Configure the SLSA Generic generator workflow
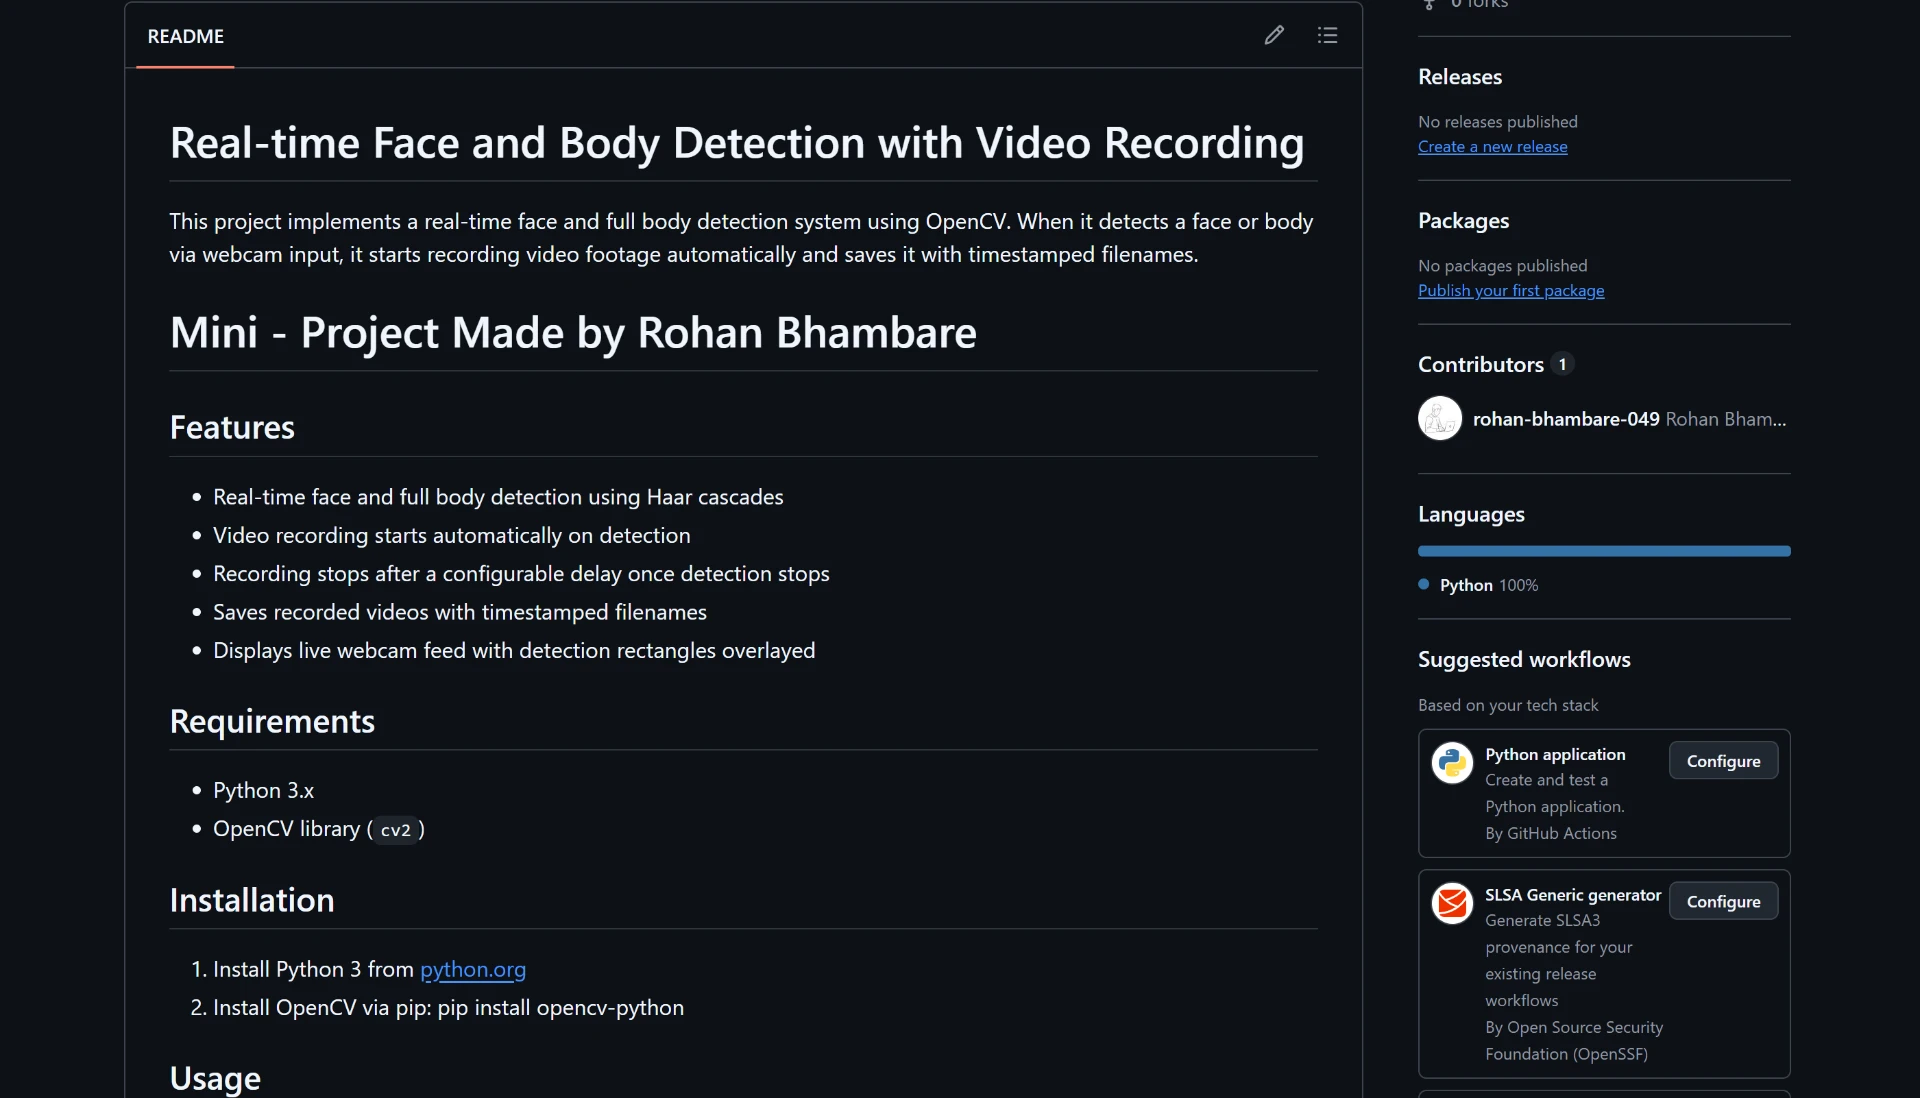 pyautogui.click(x=1723, y=901)
